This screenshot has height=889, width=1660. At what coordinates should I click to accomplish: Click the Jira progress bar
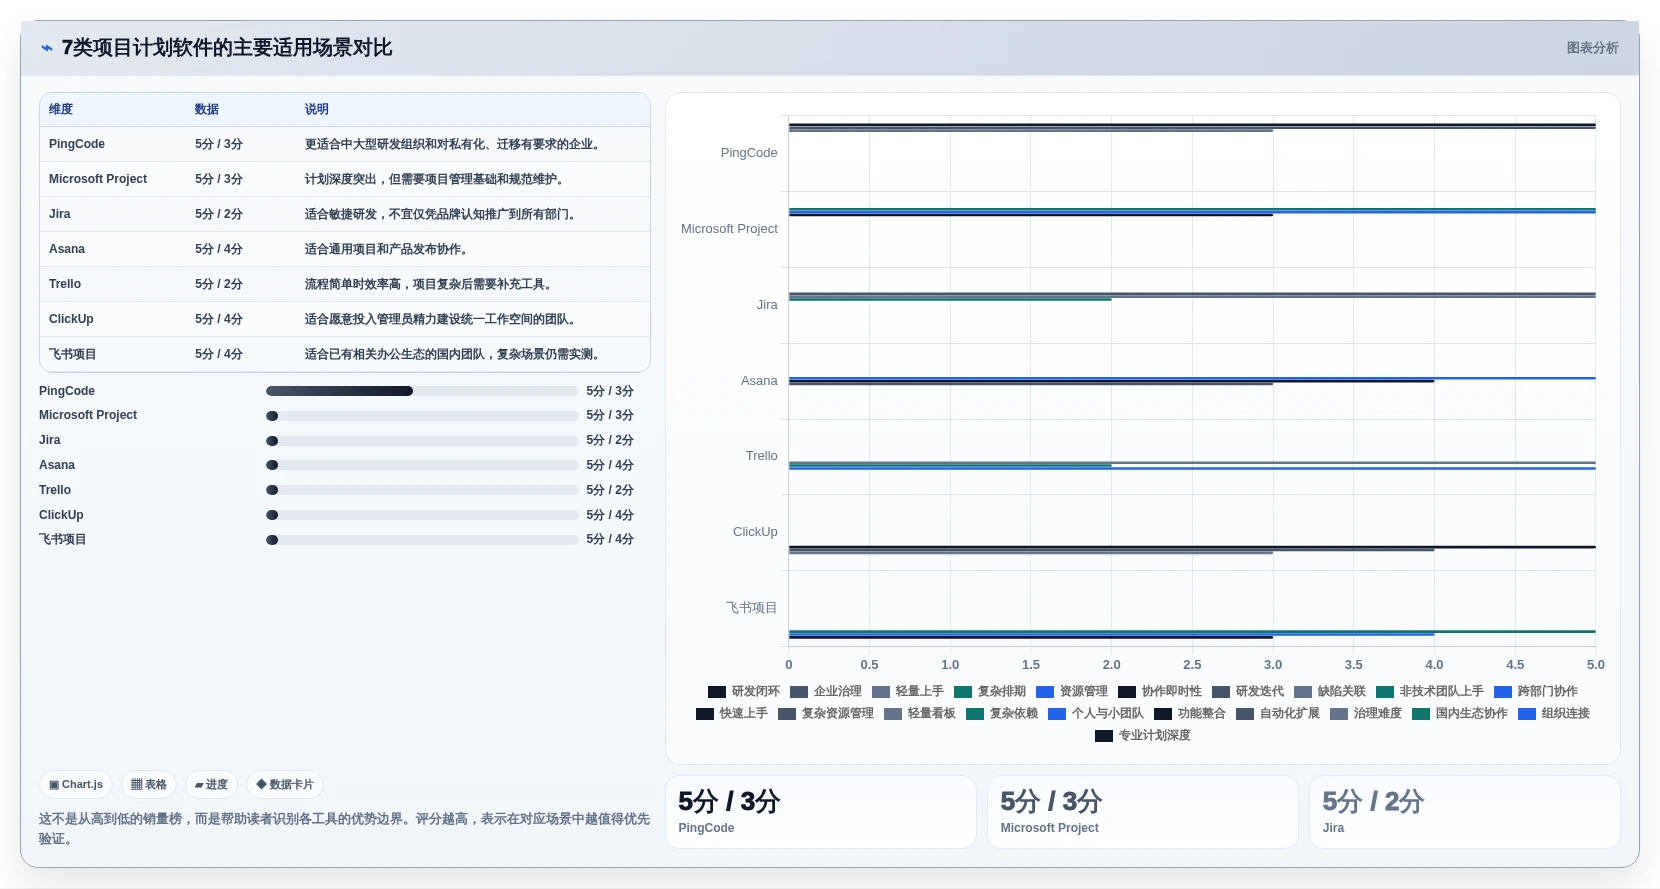pos(422,441)
